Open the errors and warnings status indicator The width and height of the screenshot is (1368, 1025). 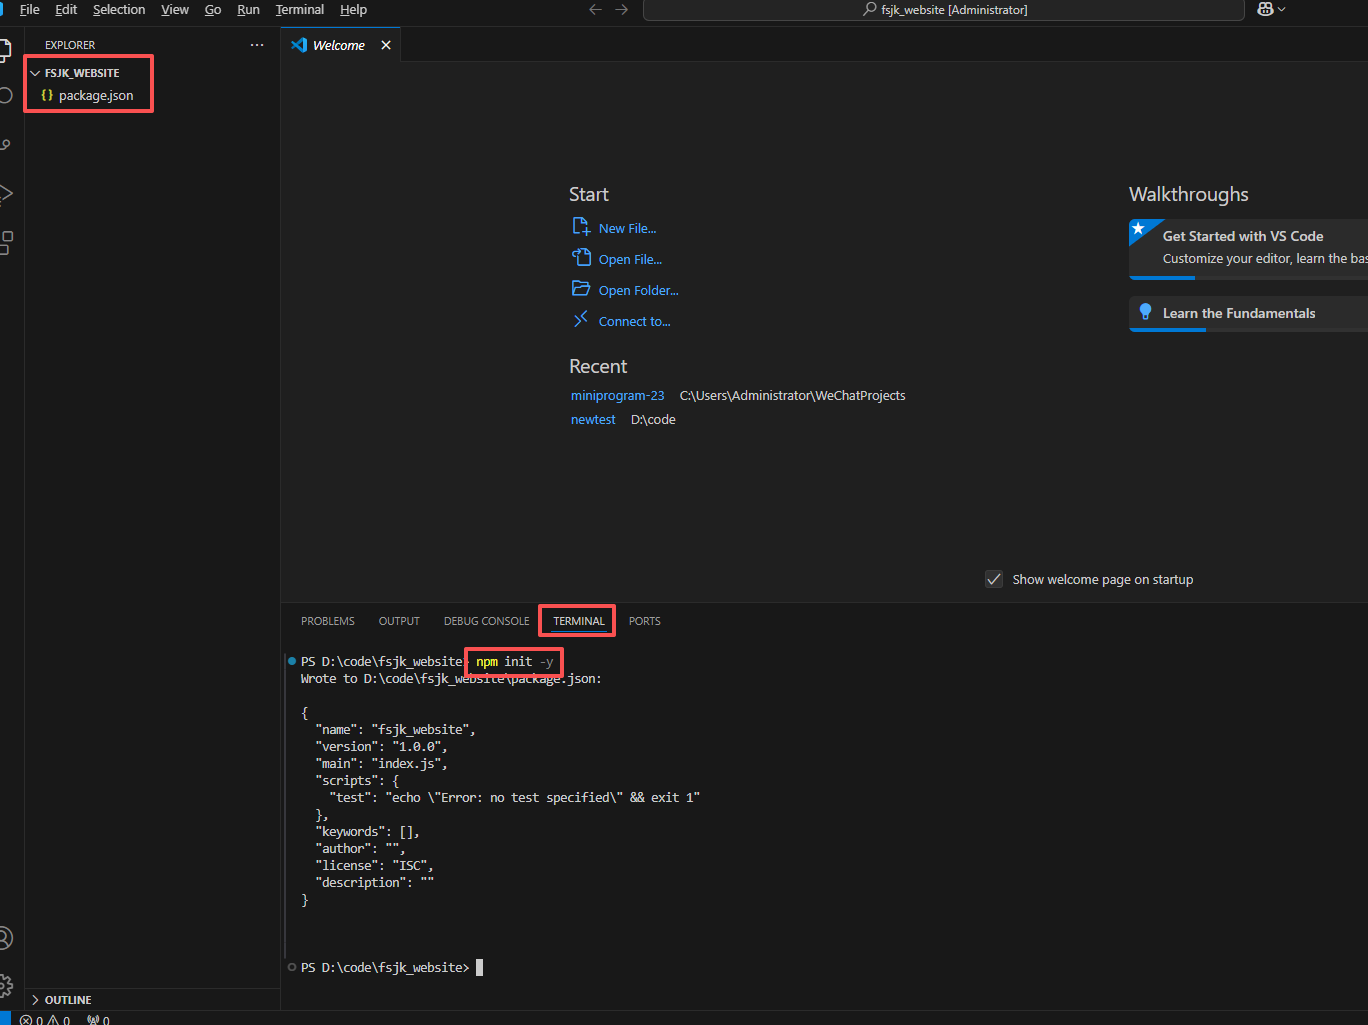click(45, 1020)
